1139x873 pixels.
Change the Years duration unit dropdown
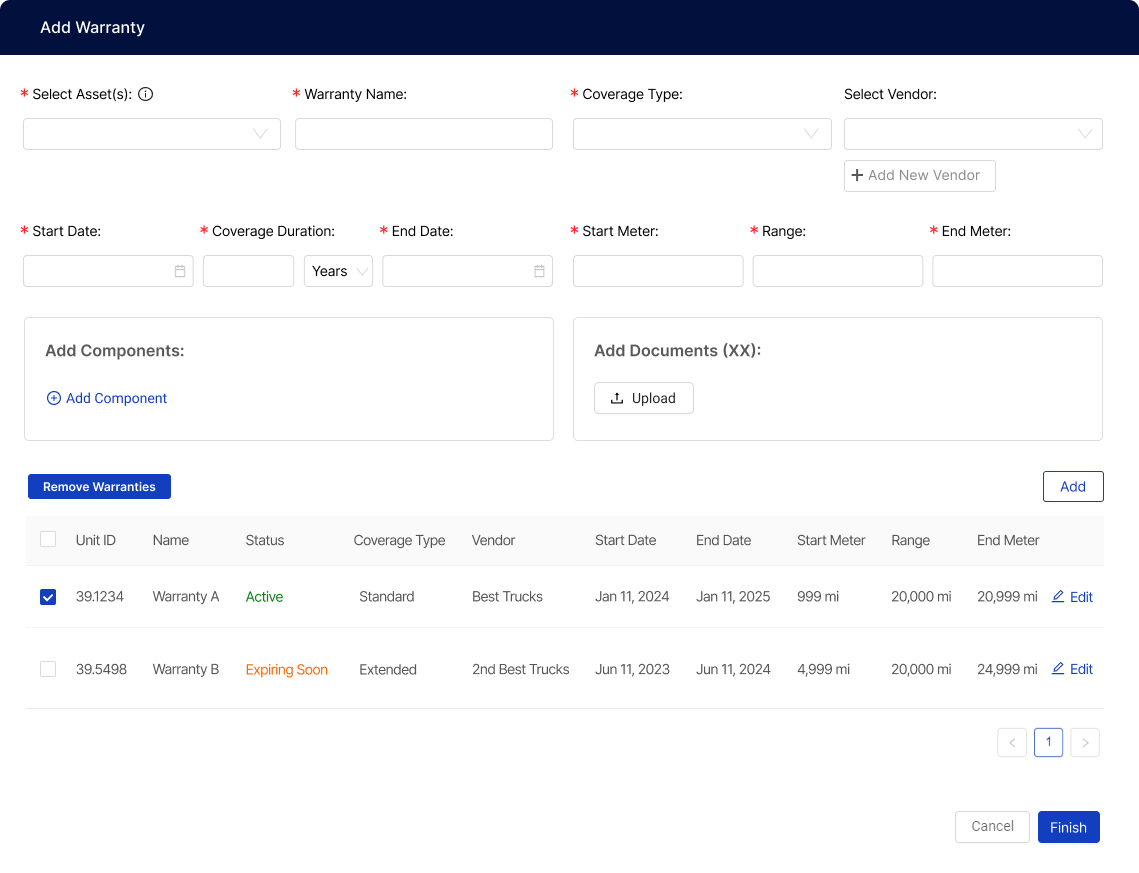338,271
